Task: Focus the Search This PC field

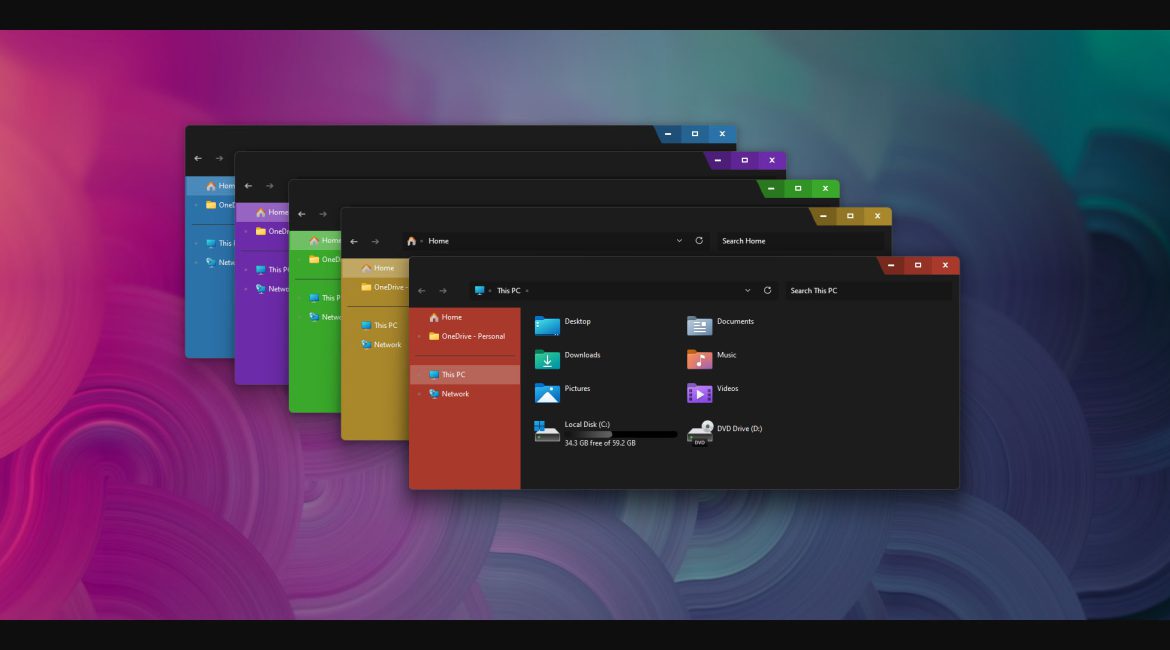Action: (868, 291)
